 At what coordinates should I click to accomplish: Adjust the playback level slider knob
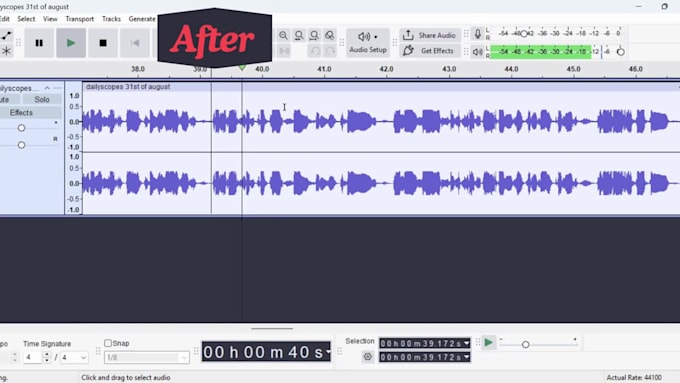click(621, 52)
